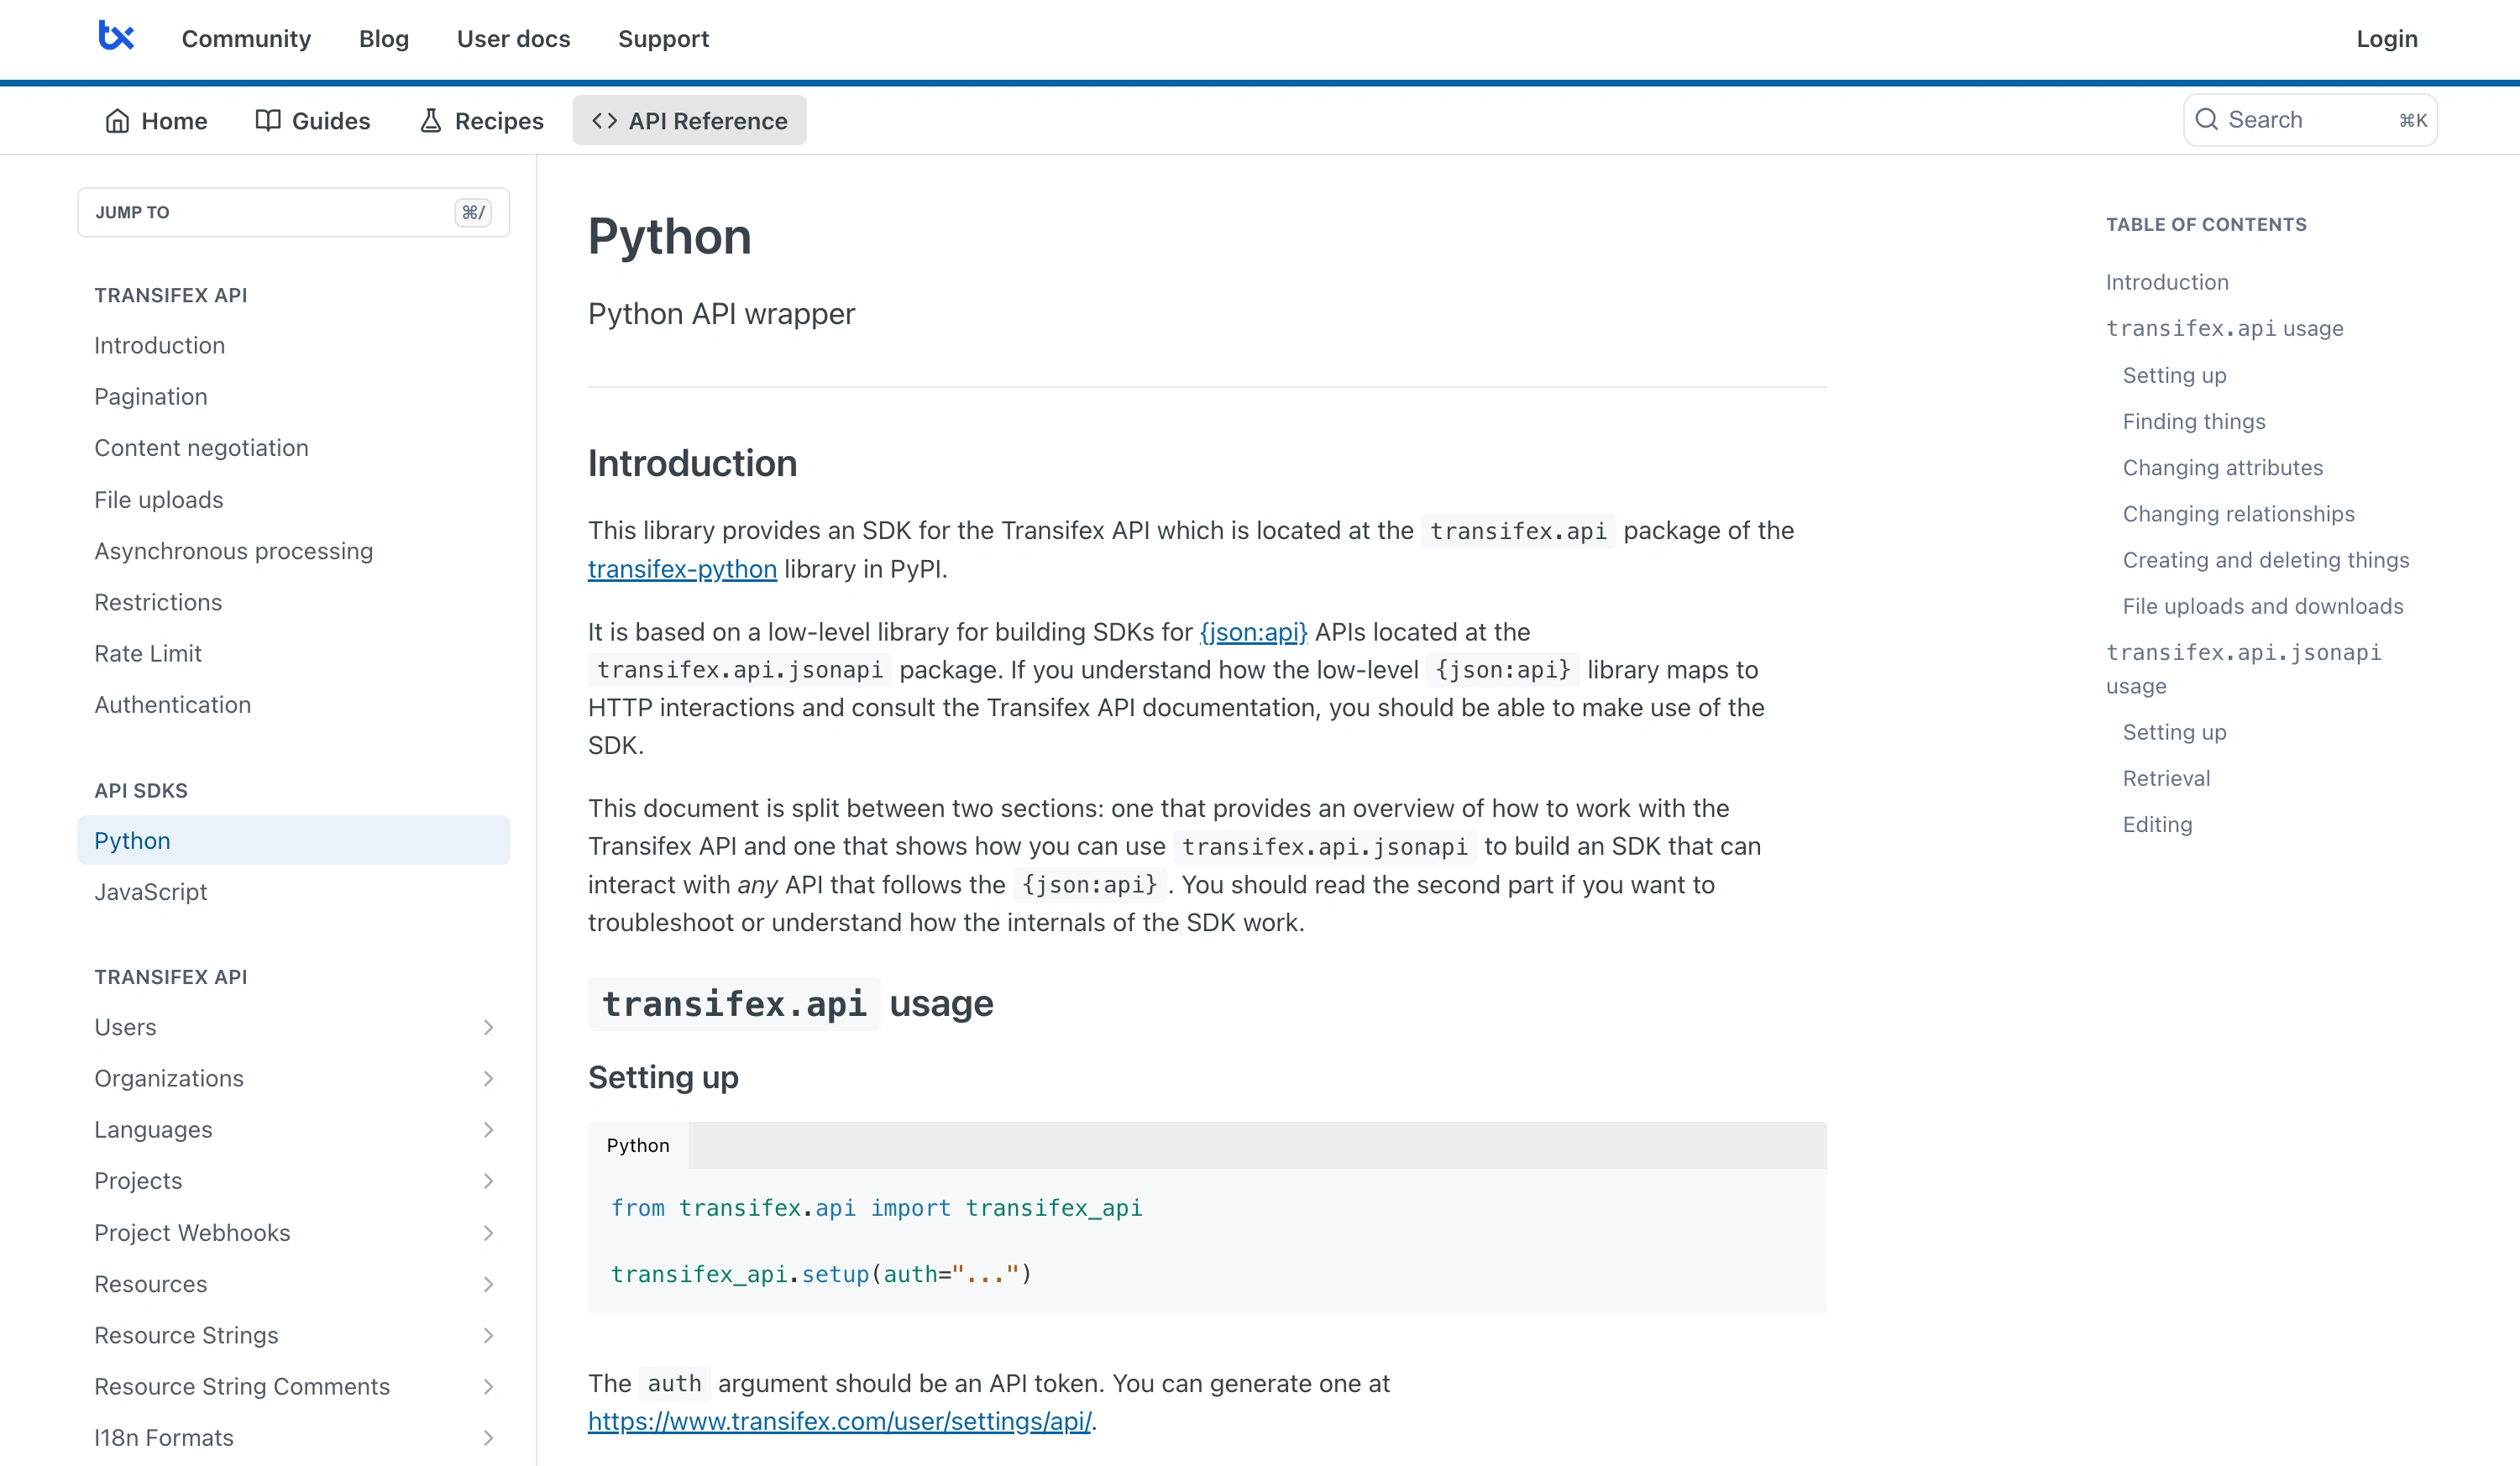The image size is (2520, 1466).
Task: Expand the Resource String Comments chevron
Action: click(x=488, y=1387)
